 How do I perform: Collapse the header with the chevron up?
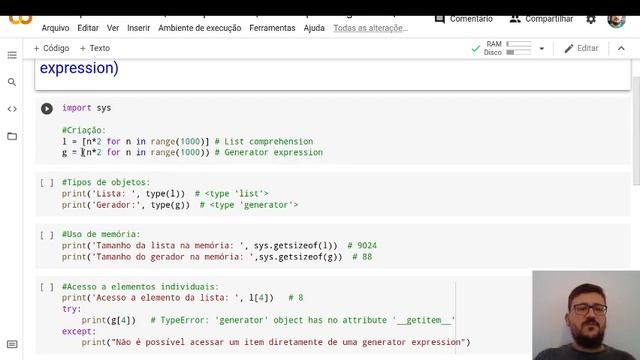pyautogui.click(x=621, y=48)
